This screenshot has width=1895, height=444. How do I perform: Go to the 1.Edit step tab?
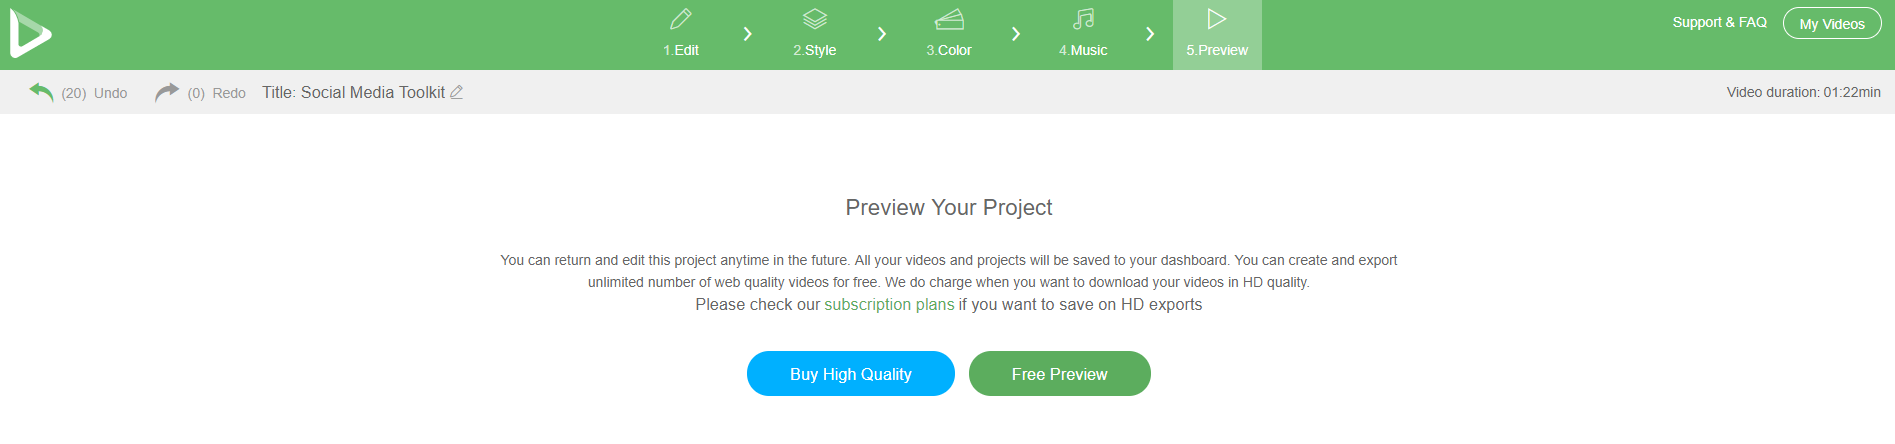[681, 34]
